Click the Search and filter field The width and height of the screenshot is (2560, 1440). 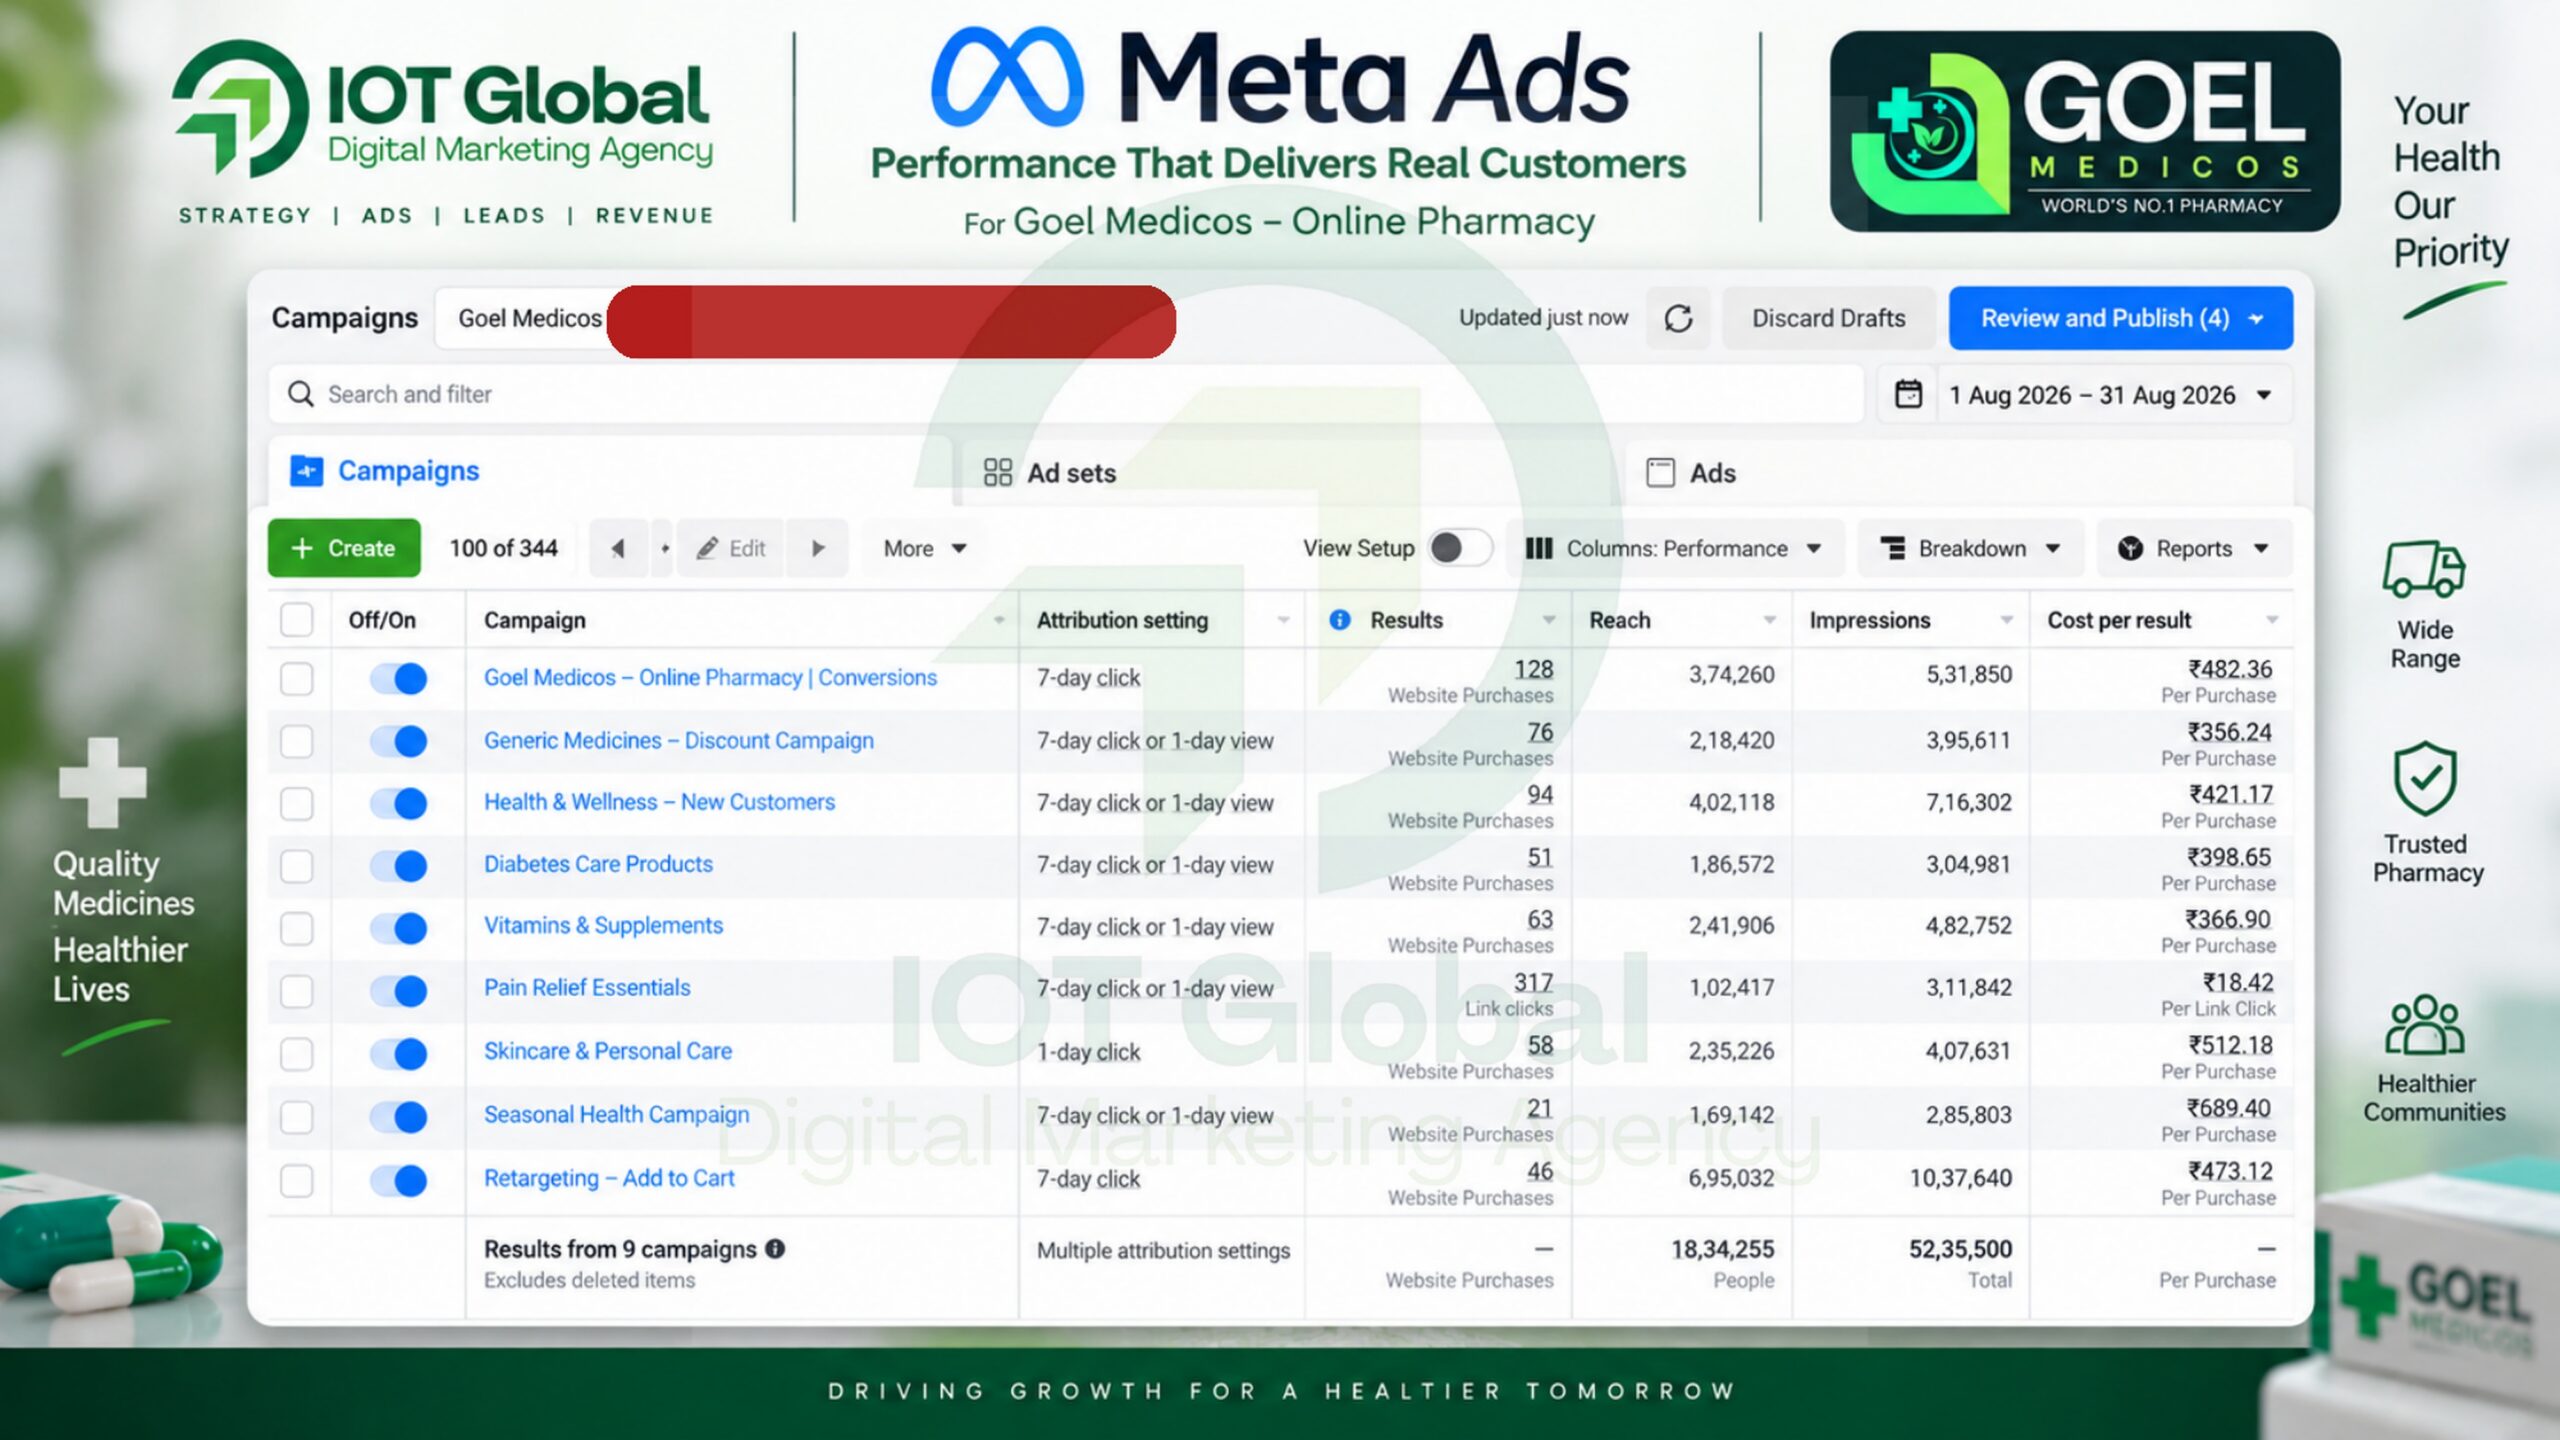point(1066,394)
